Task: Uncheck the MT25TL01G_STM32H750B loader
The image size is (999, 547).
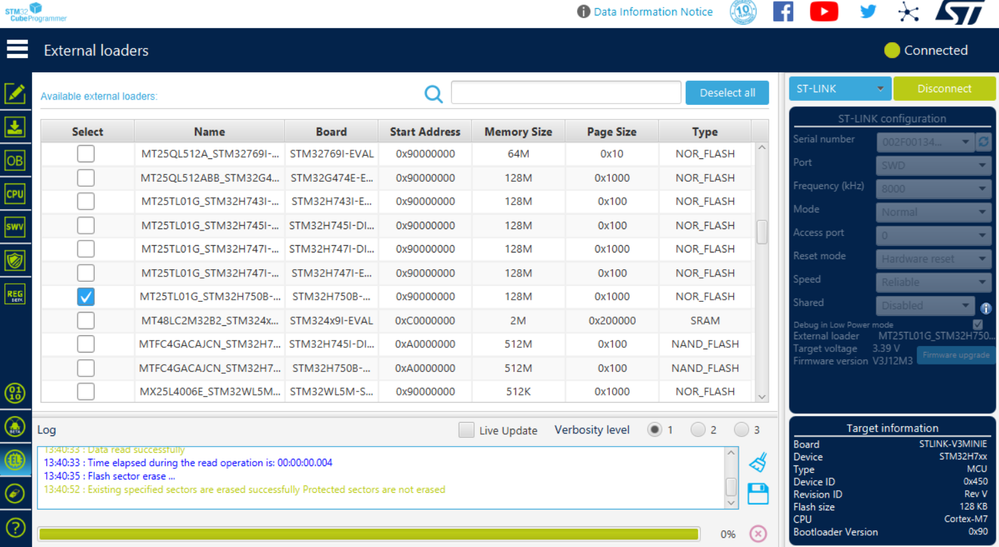Action: (x=86, y=297)
